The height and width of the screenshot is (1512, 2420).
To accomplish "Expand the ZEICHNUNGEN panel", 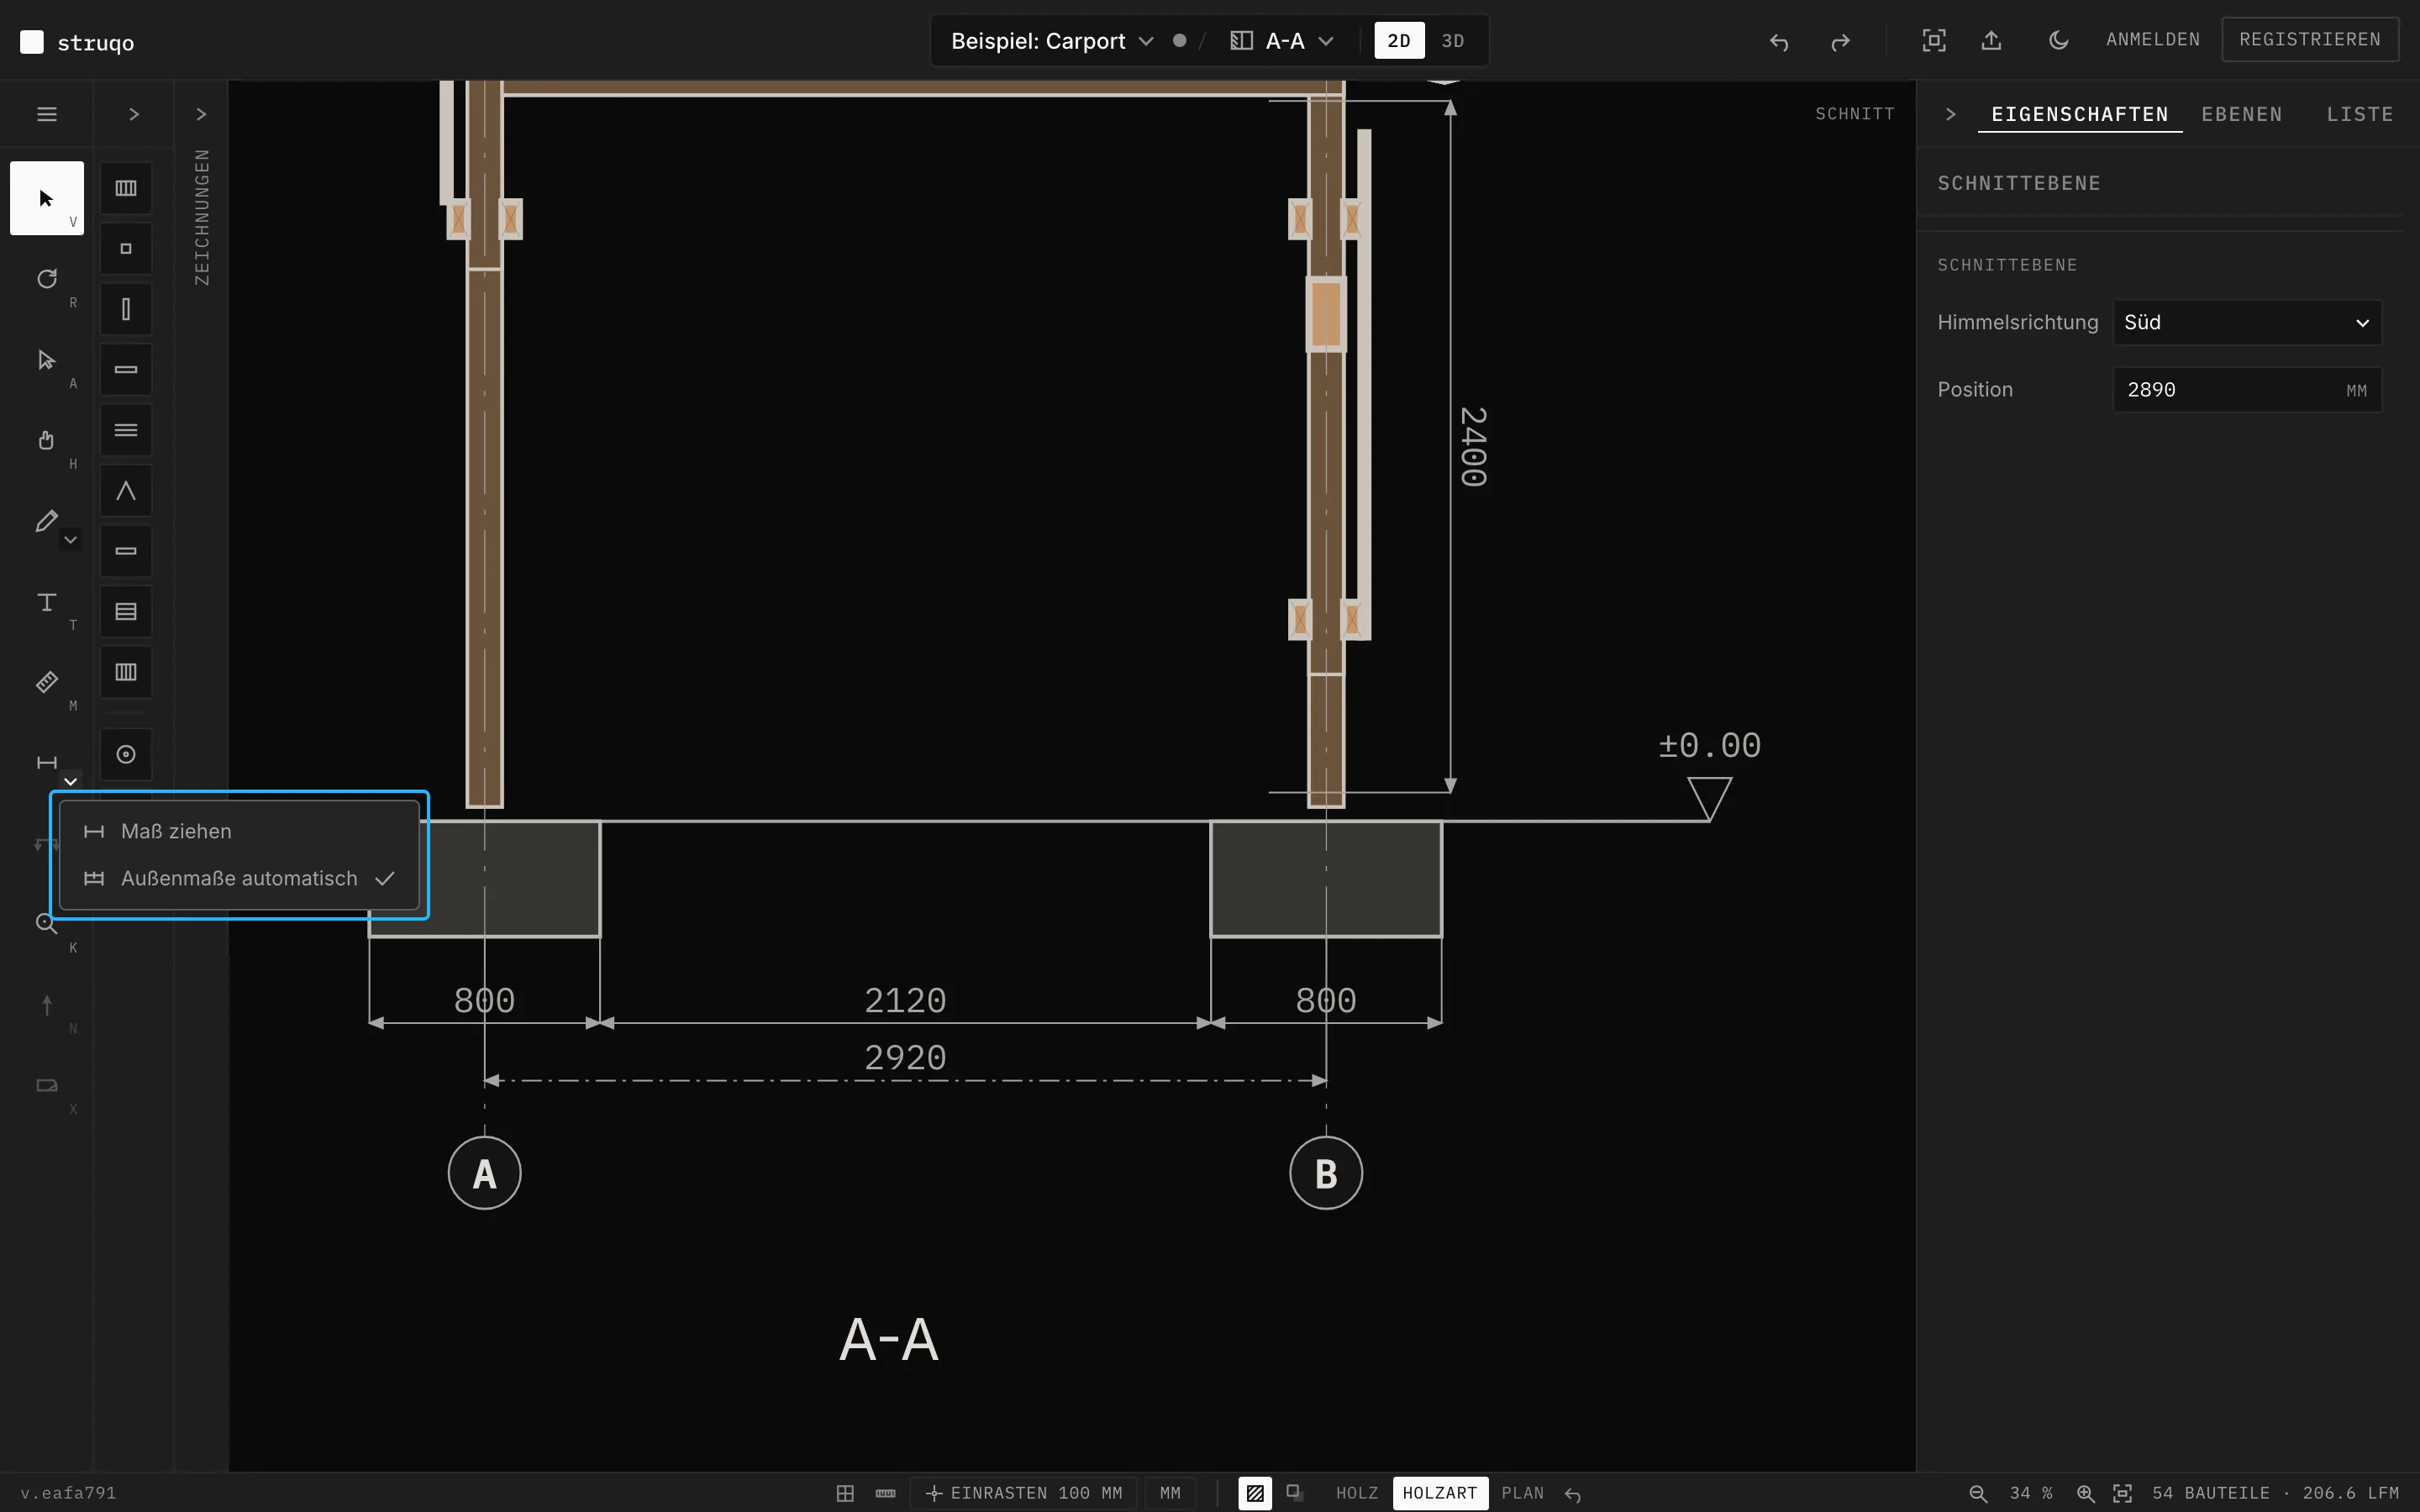I will pos(201,114).
